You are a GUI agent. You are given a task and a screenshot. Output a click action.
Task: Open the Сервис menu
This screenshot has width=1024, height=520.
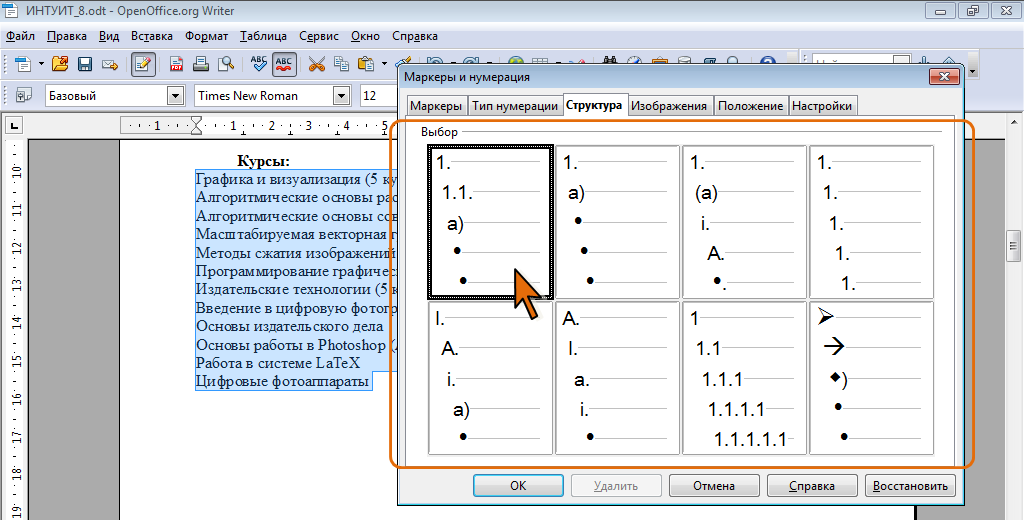[x=319, y=36]
